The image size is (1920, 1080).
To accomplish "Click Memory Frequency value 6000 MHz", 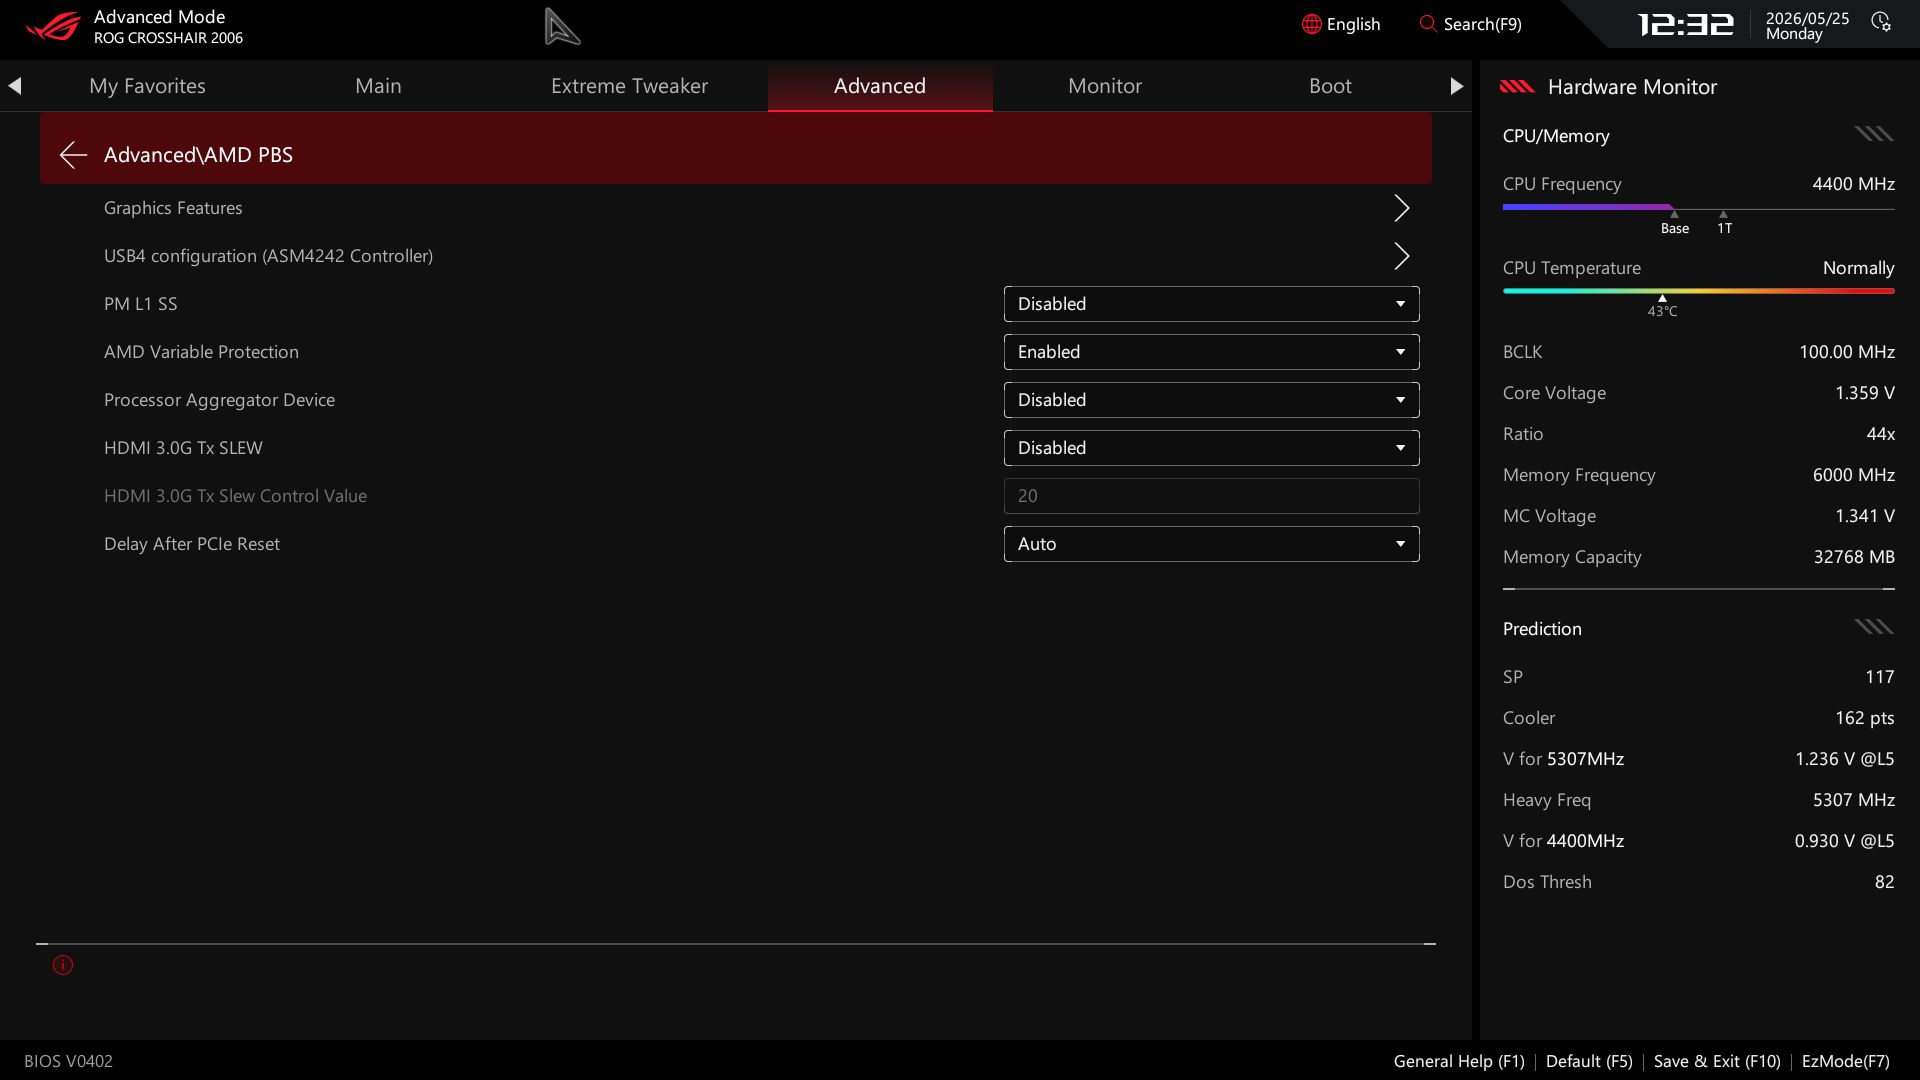I will point(1853,475).
